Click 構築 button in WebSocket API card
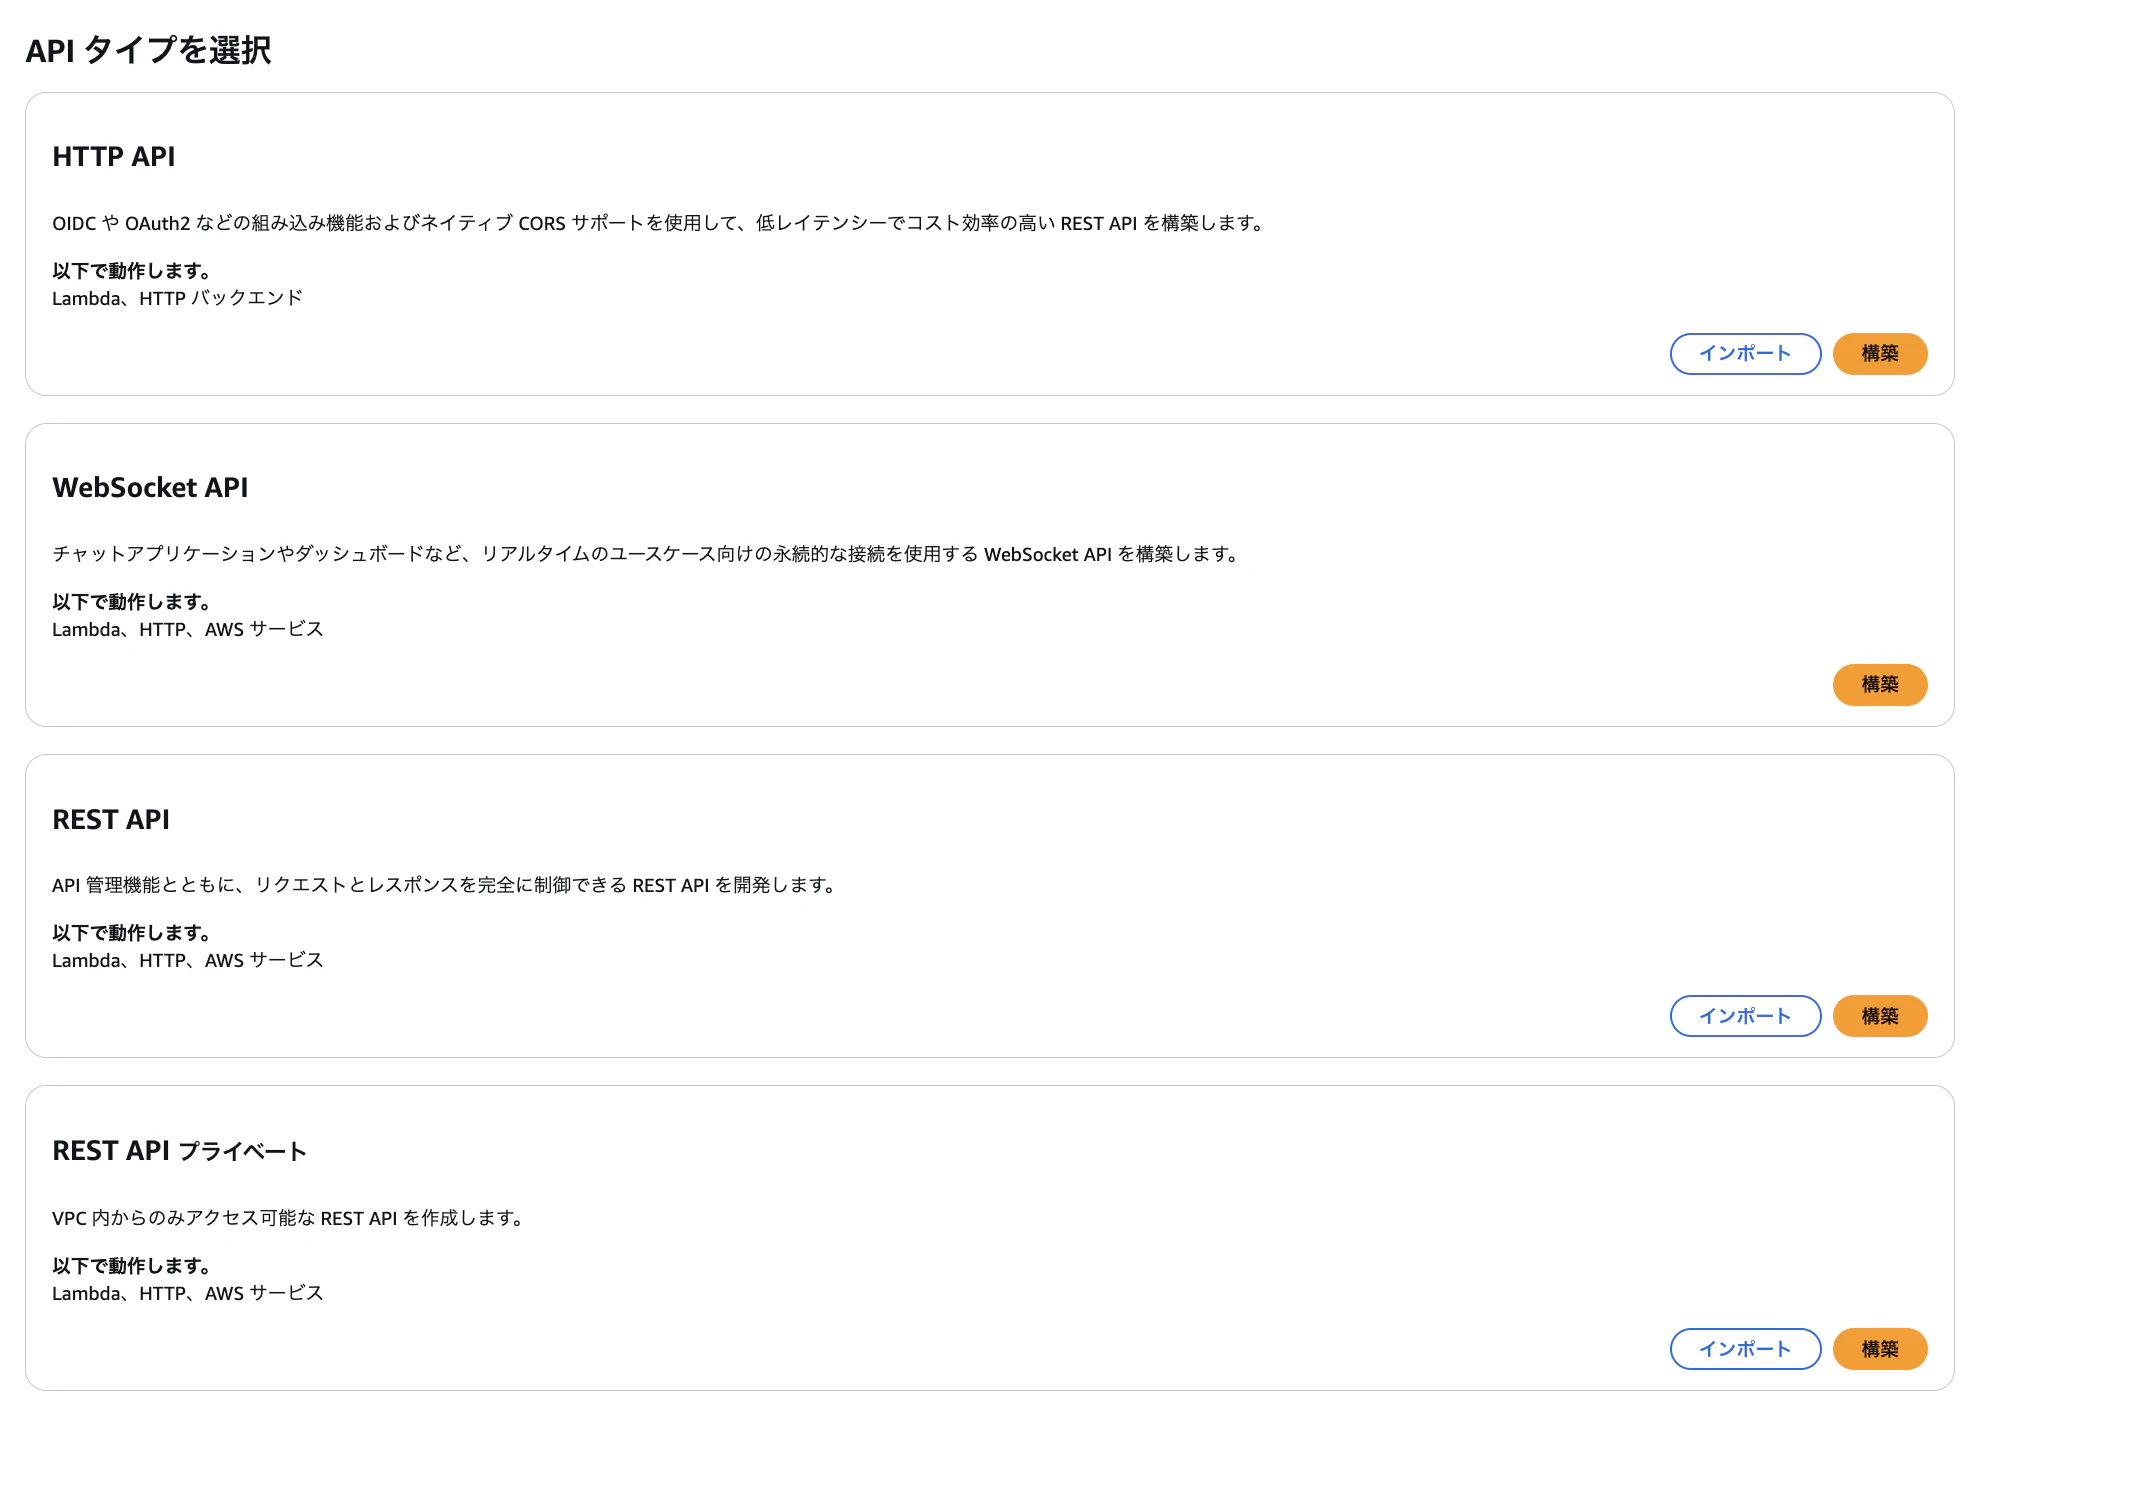 pos(1879,685)
